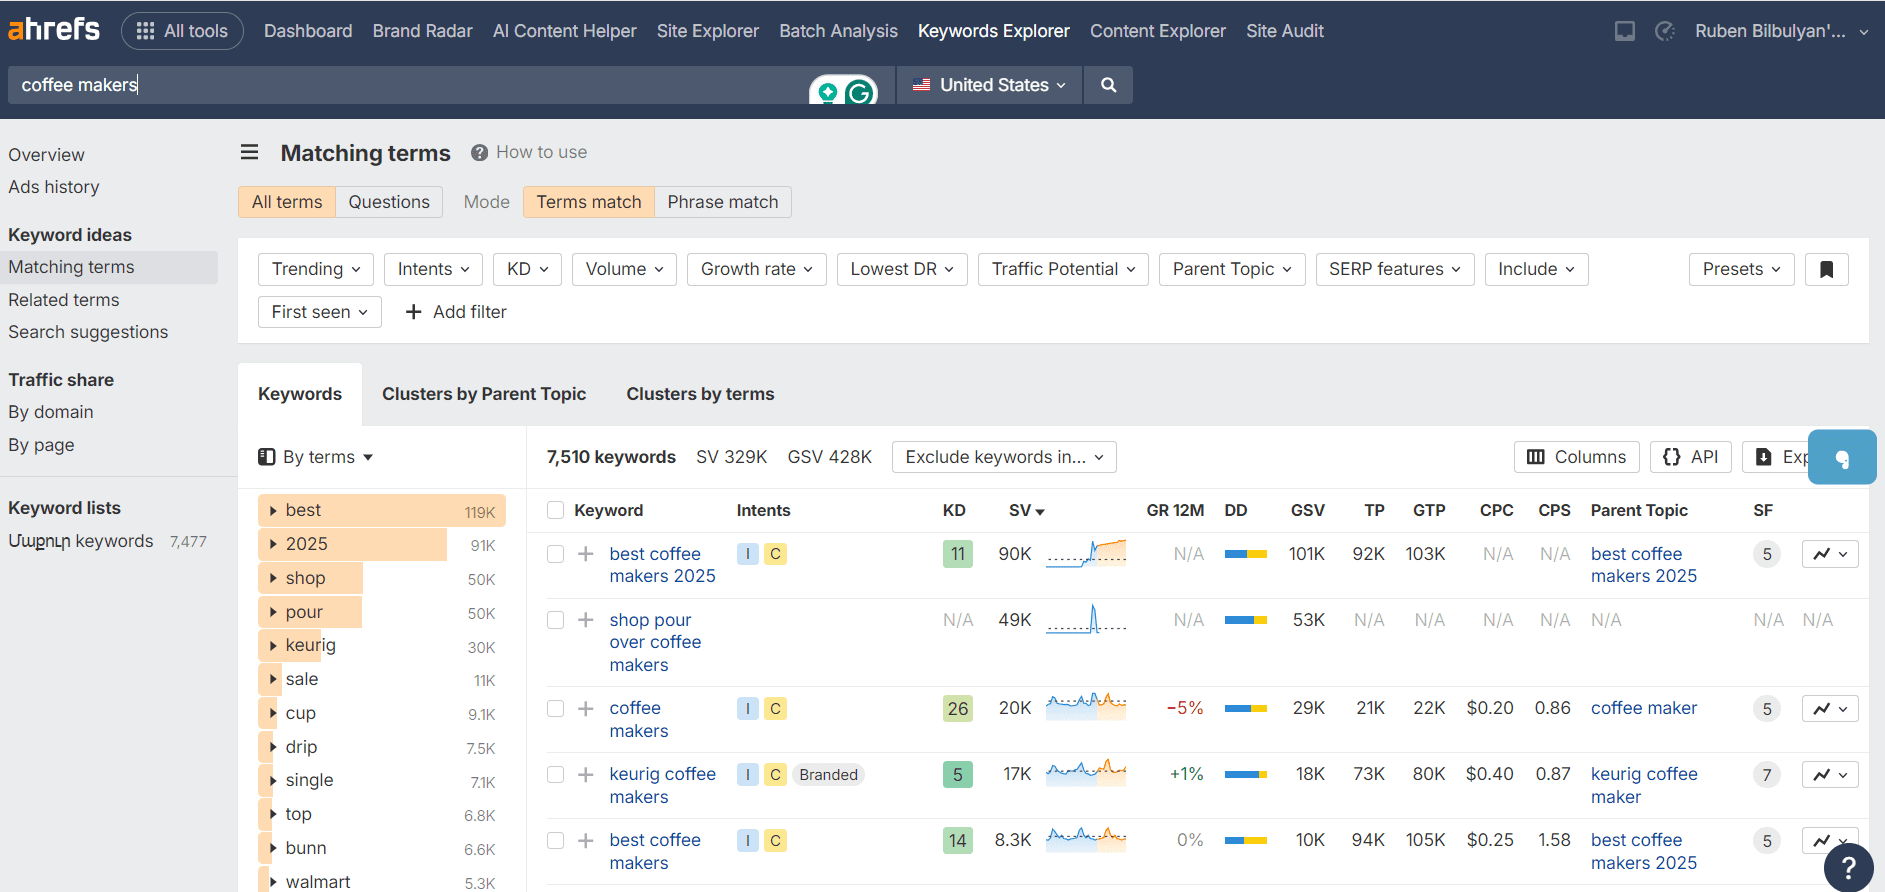Open the United States country dropdown
Viewport: 1885px width, 892px height.
tap(989, 85)
